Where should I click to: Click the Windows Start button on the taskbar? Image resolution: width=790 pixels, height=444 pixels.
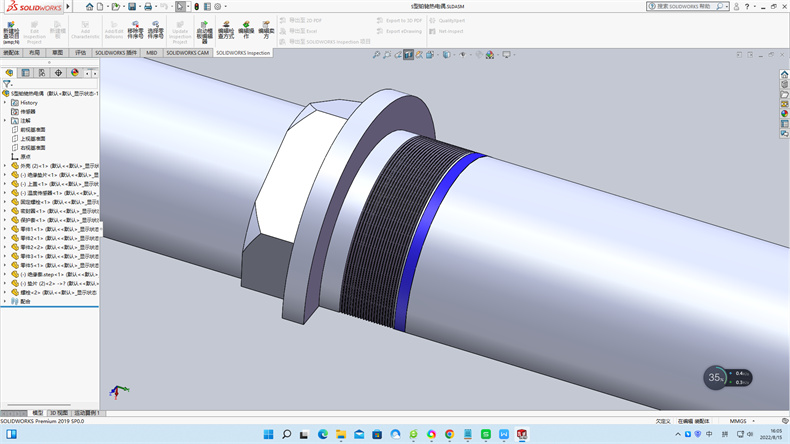click(267, 434)
